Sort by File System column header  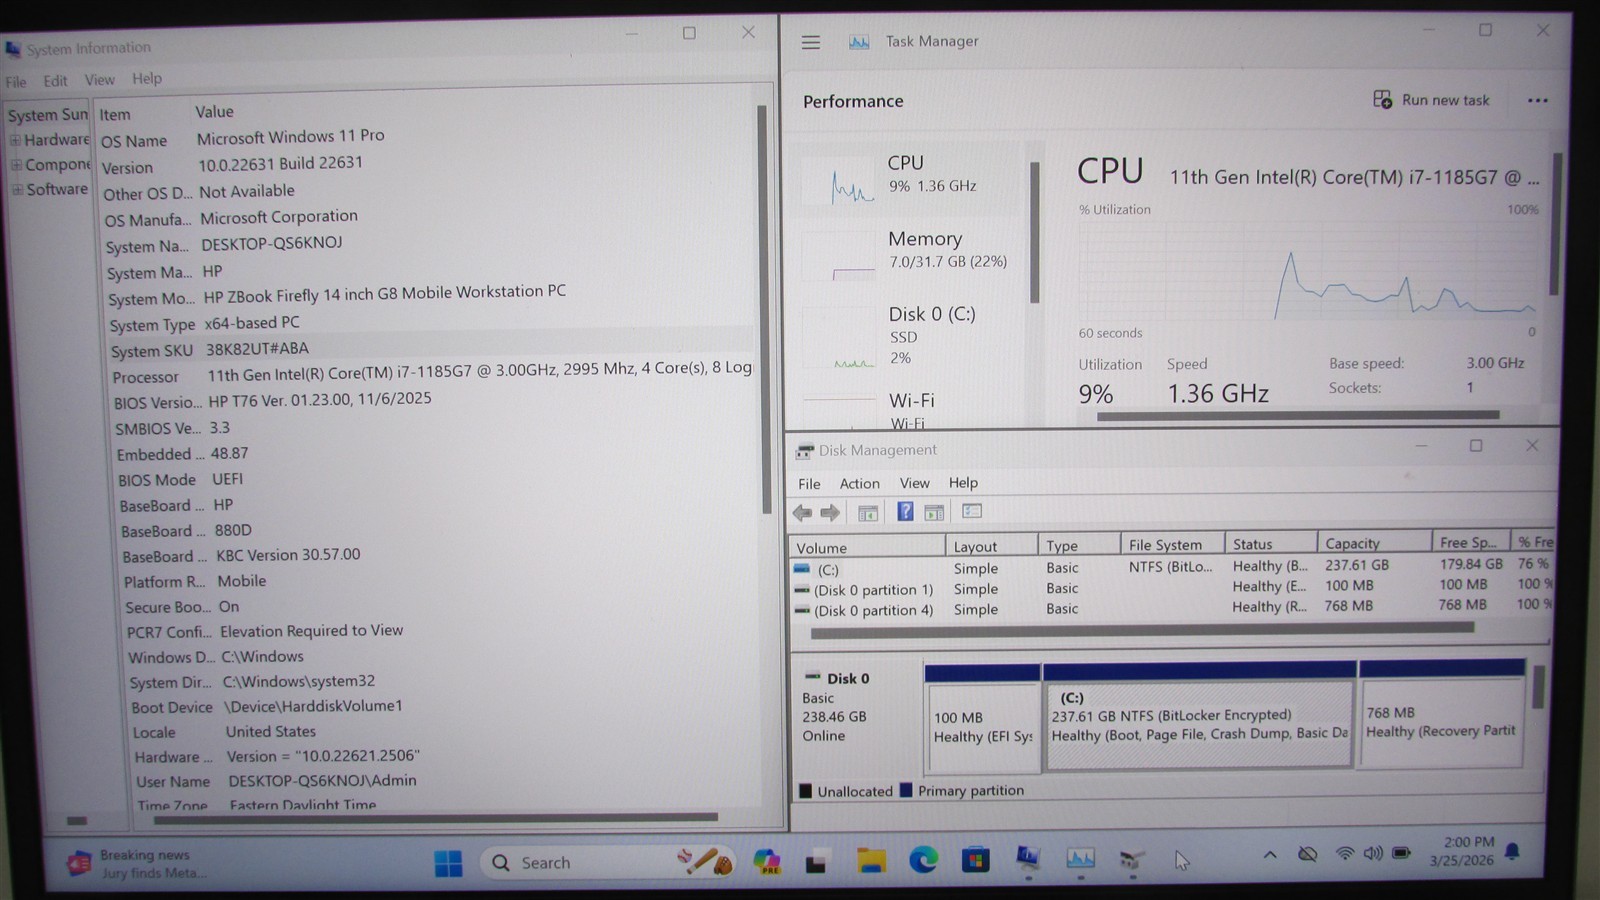(1172, 545)
